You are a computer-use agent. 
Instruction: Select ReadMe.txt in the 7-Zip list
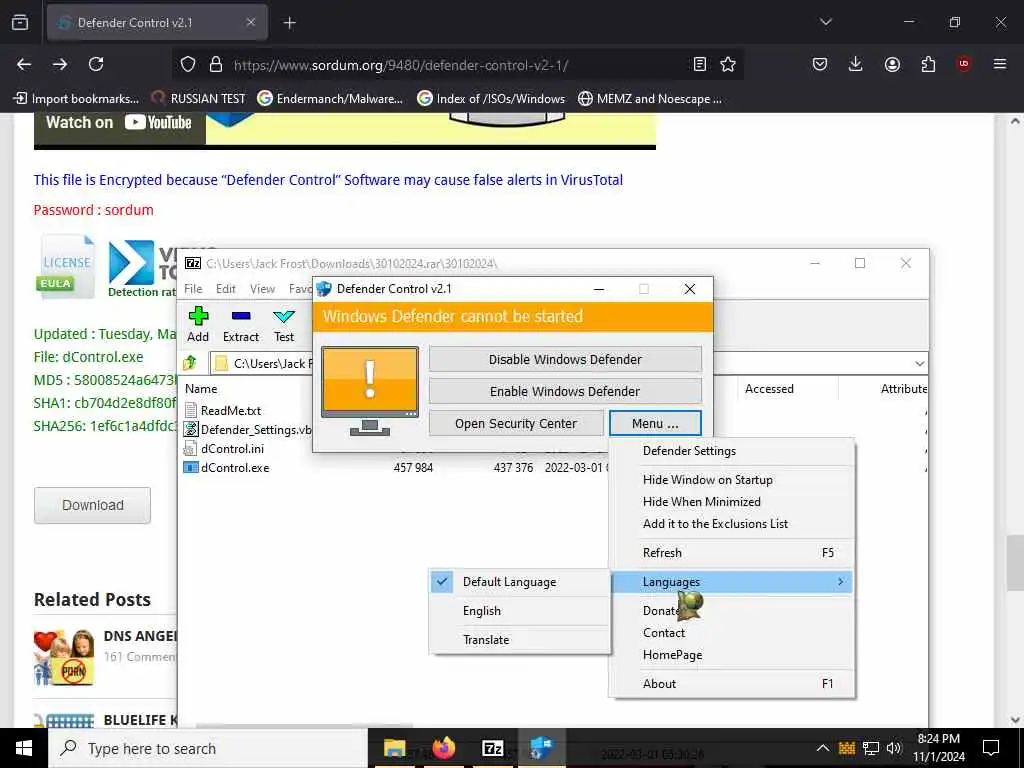click(231, 411)
